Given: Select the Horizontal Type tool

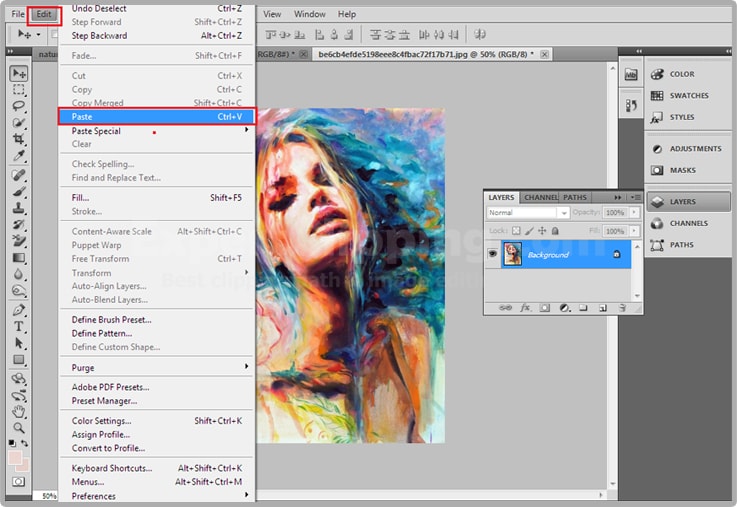Looking at the screenshot, I should point(19,327).
